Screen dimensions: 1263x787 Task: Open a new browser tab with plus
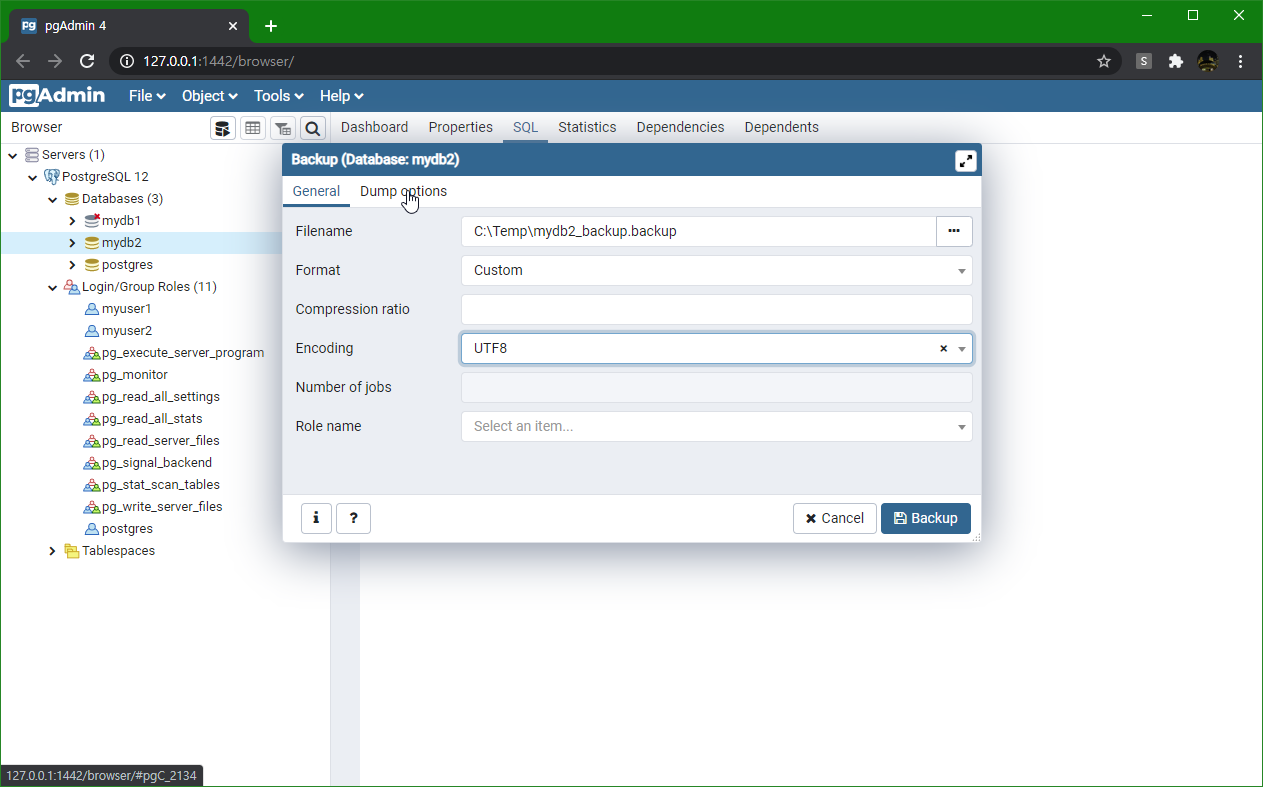(271, 26)
